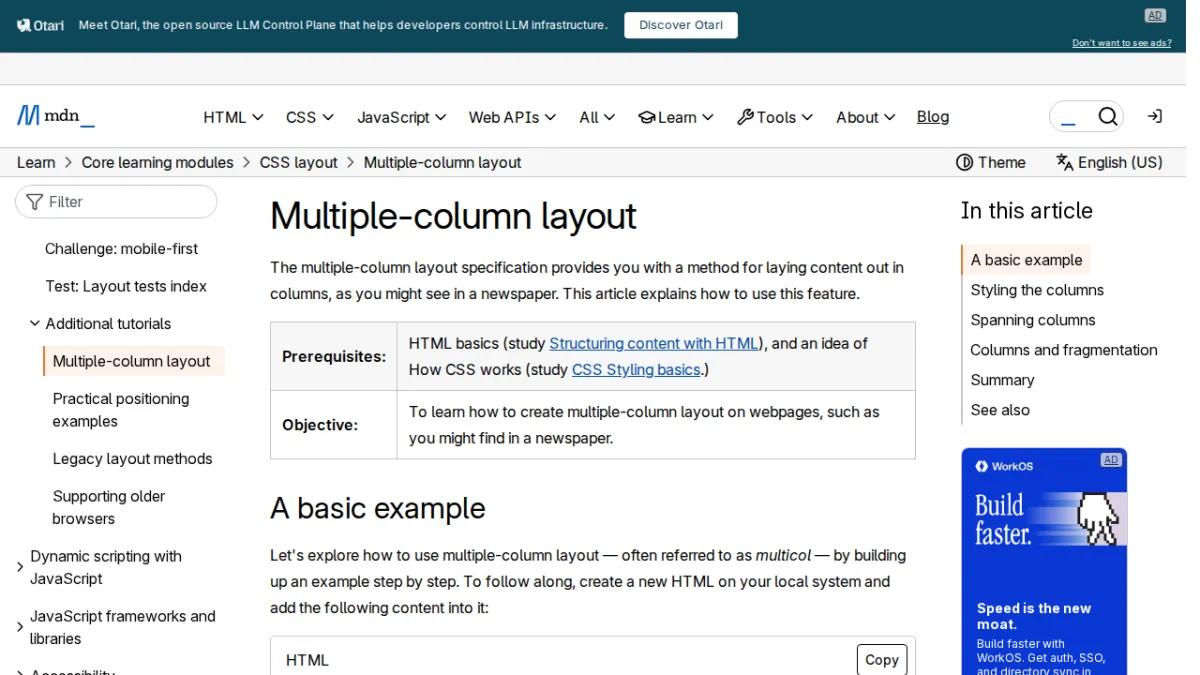
Task: Click the Otari logo in the top banner
Action: [41, 25]
